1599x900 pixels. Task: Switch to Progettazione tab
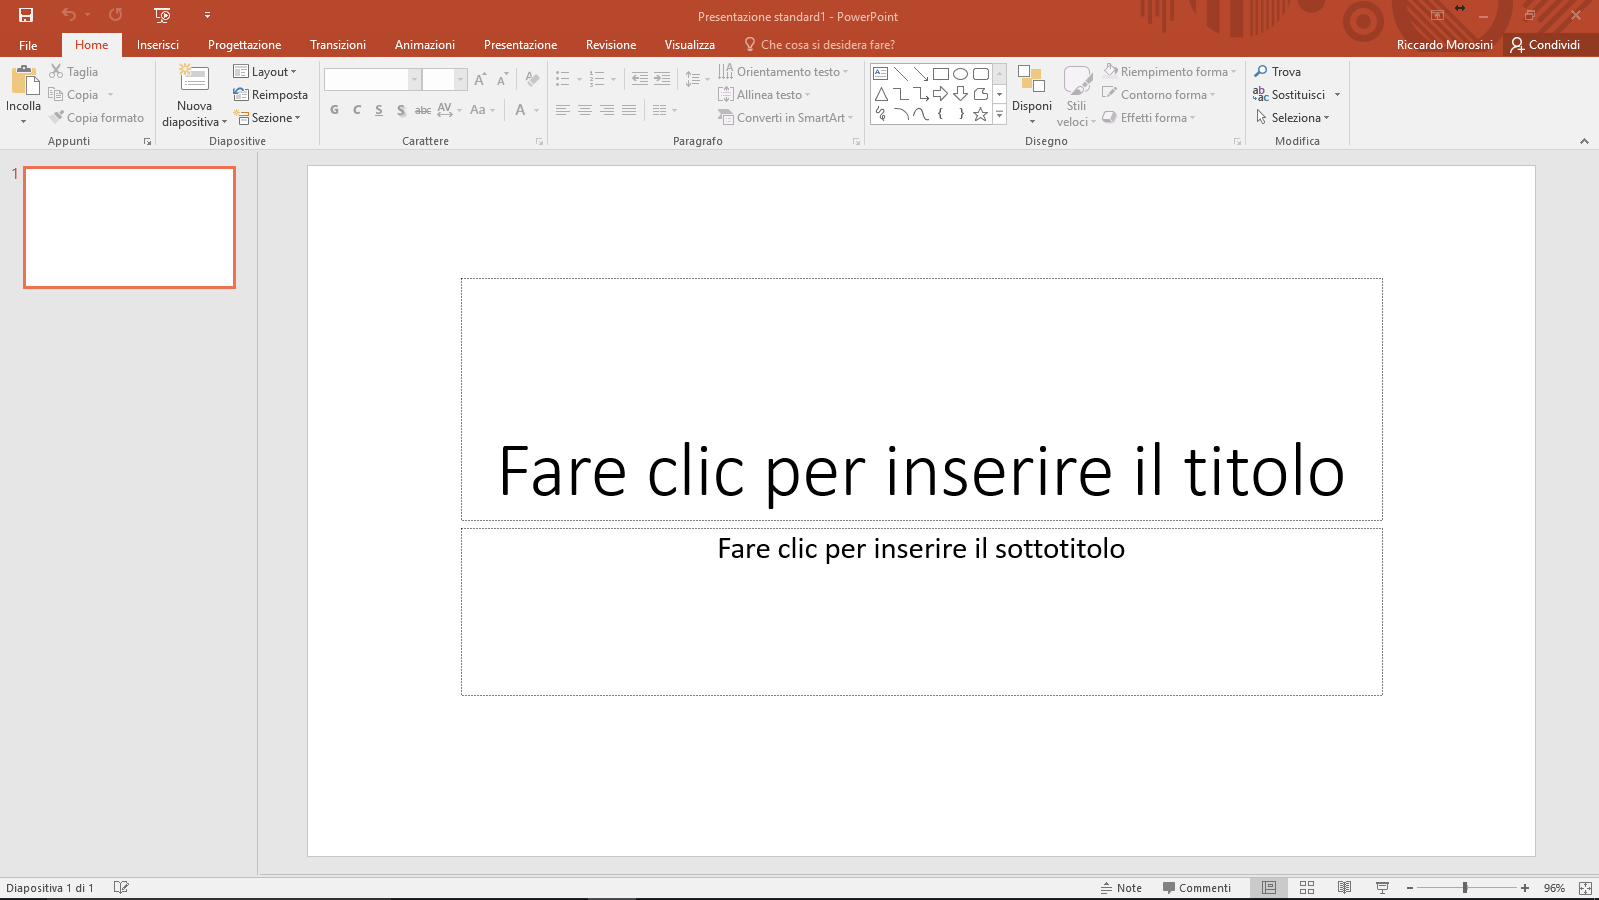pyautogui.click(x=244, y=45)
